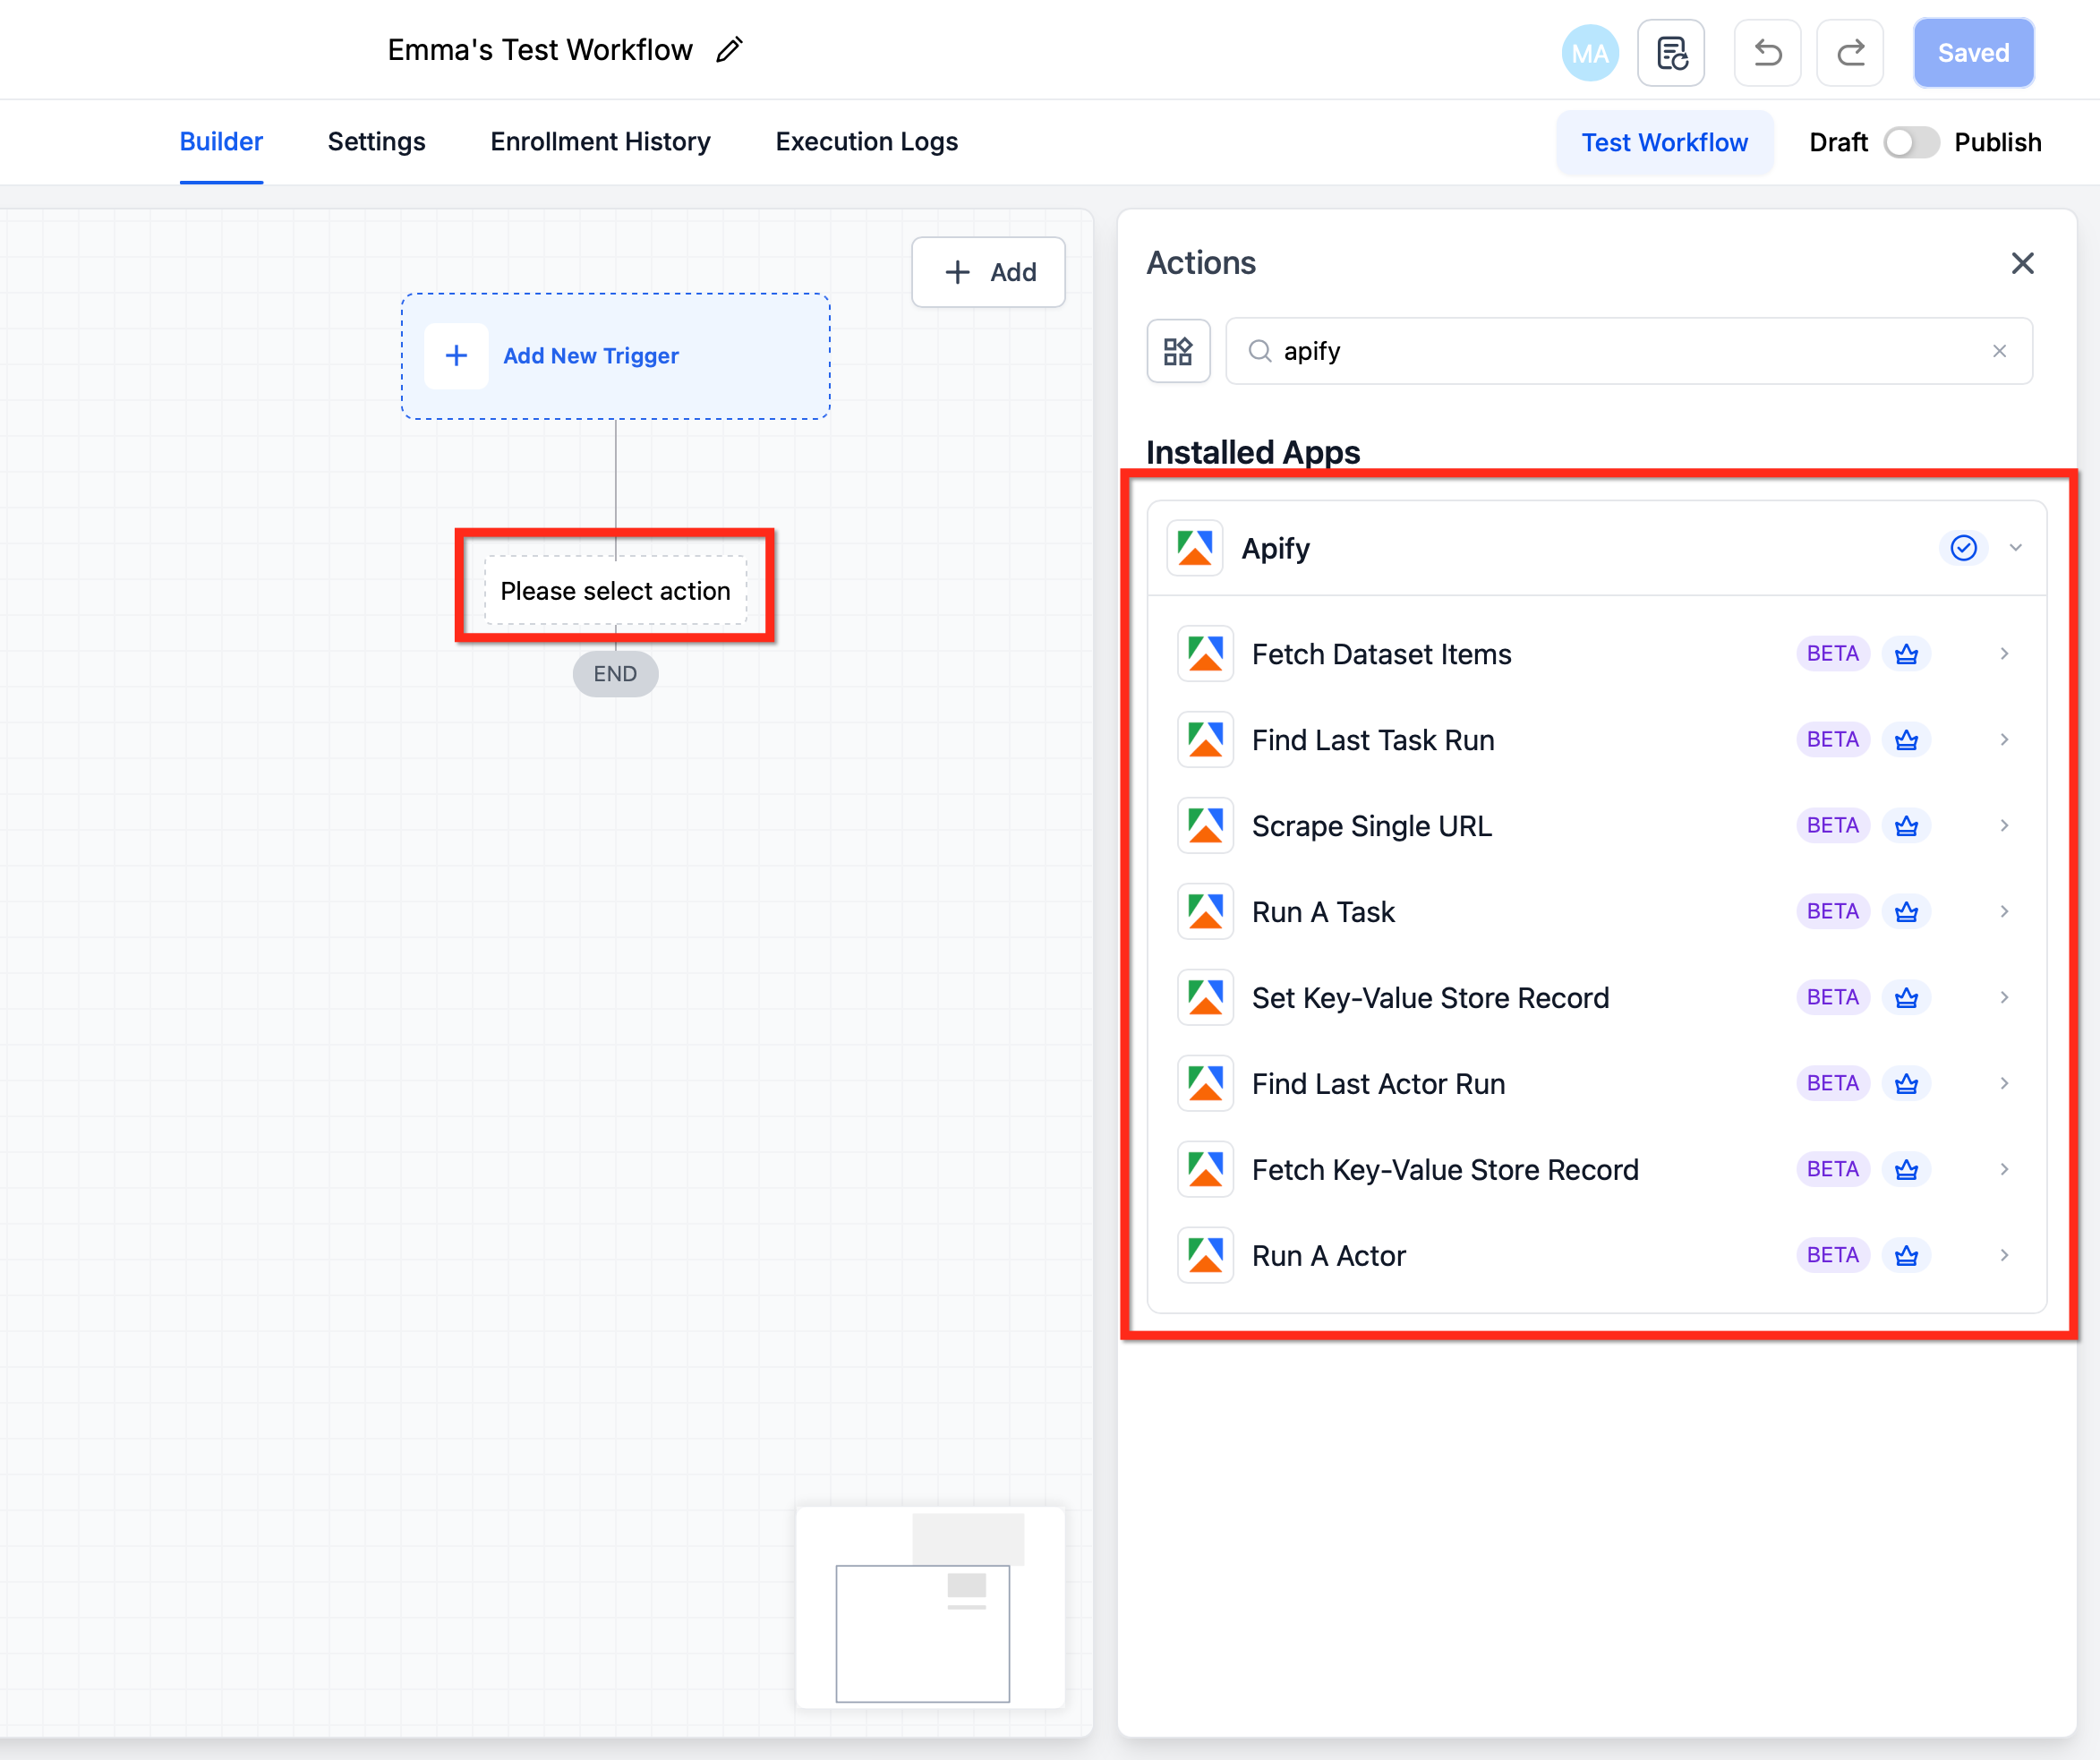
Task: Expand the Scrape Single URL action
Action: pyautogui.click(x=2004, y=826)
